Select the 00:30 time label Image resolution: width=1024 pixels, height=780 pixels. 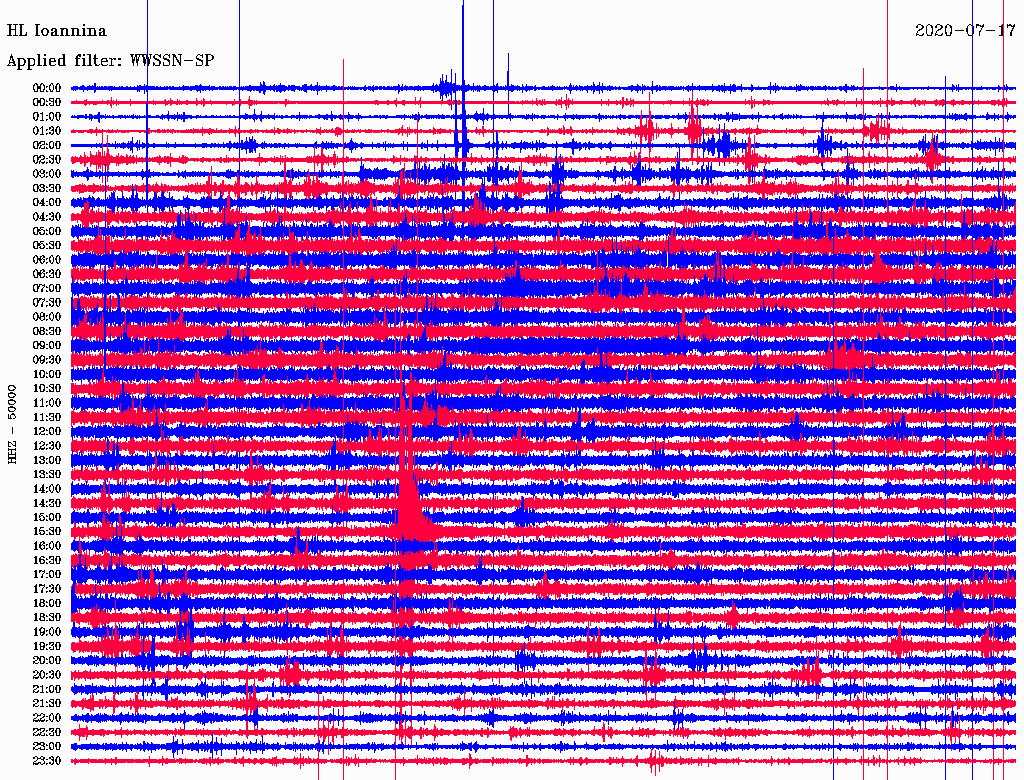47,102
